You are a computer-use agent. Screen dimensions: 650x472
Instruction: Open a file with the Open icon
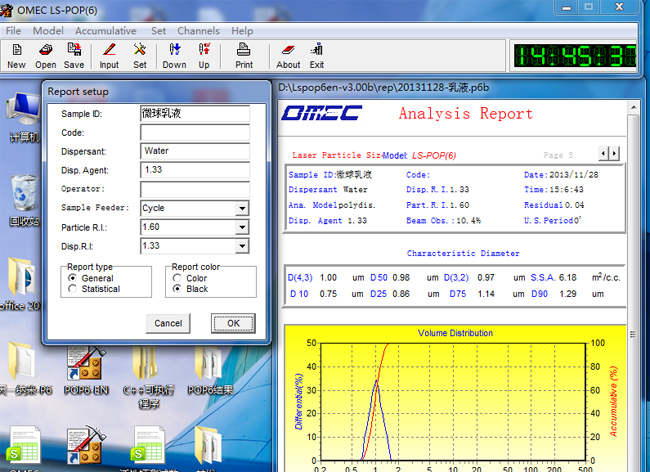pos(46,56)
